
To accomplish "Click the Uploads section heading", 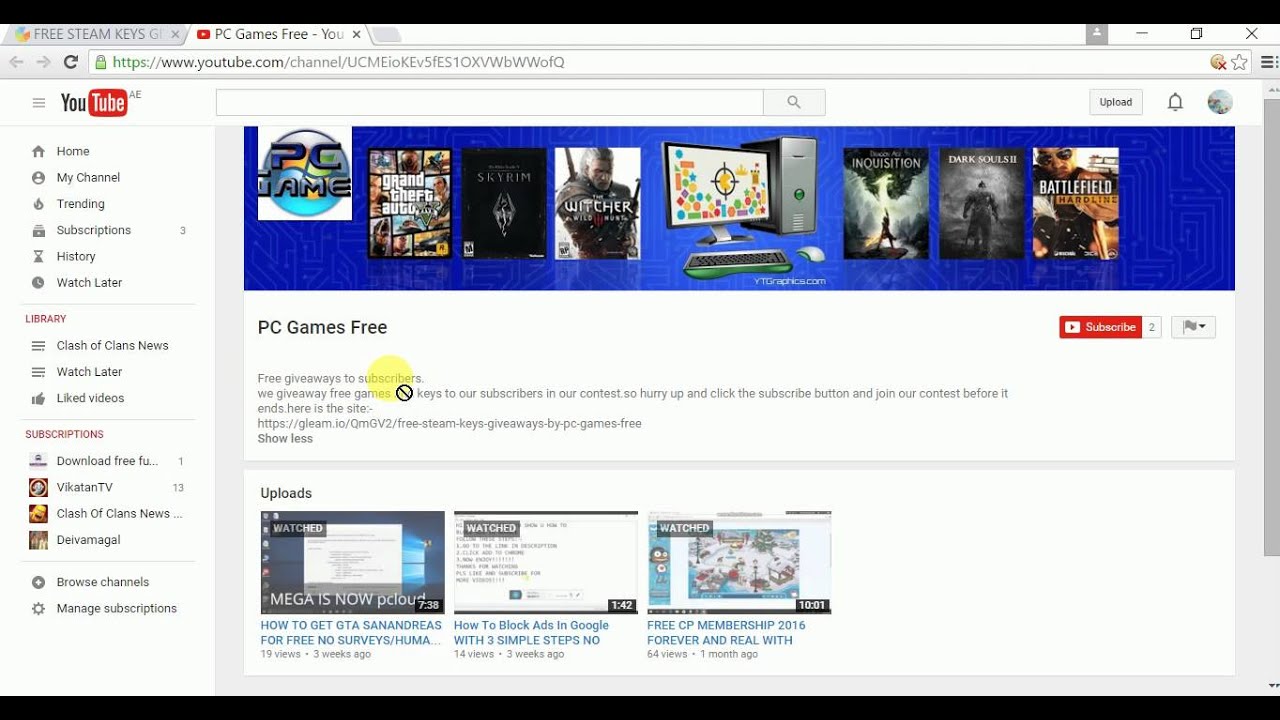I will click(286, 493).
